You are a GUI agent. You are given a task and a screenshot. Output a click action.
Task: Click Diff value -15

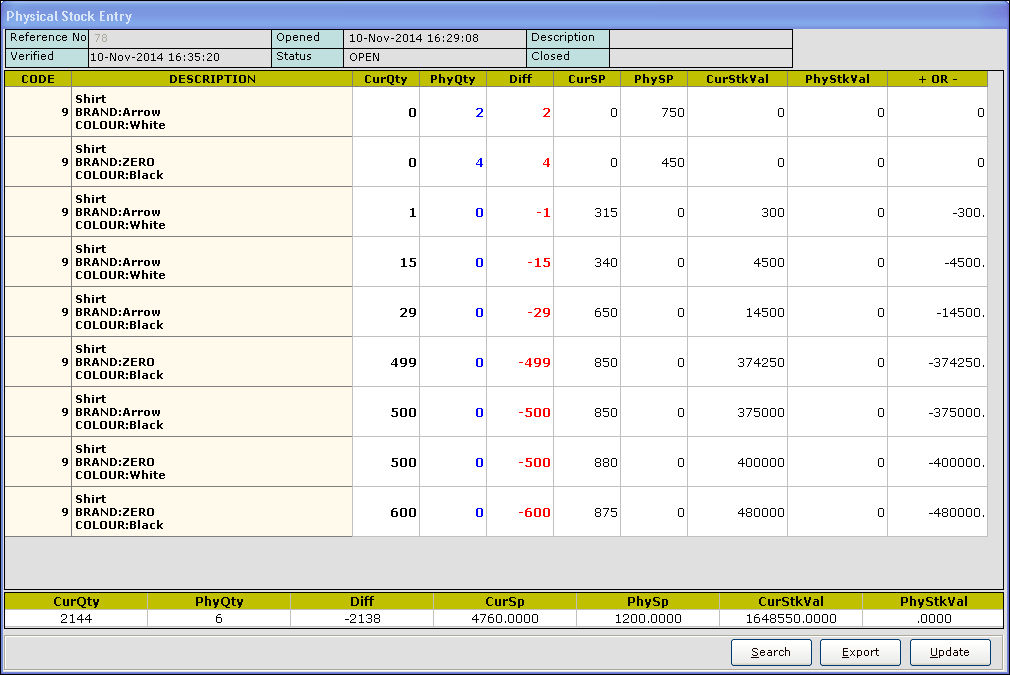tap(520, 262)
